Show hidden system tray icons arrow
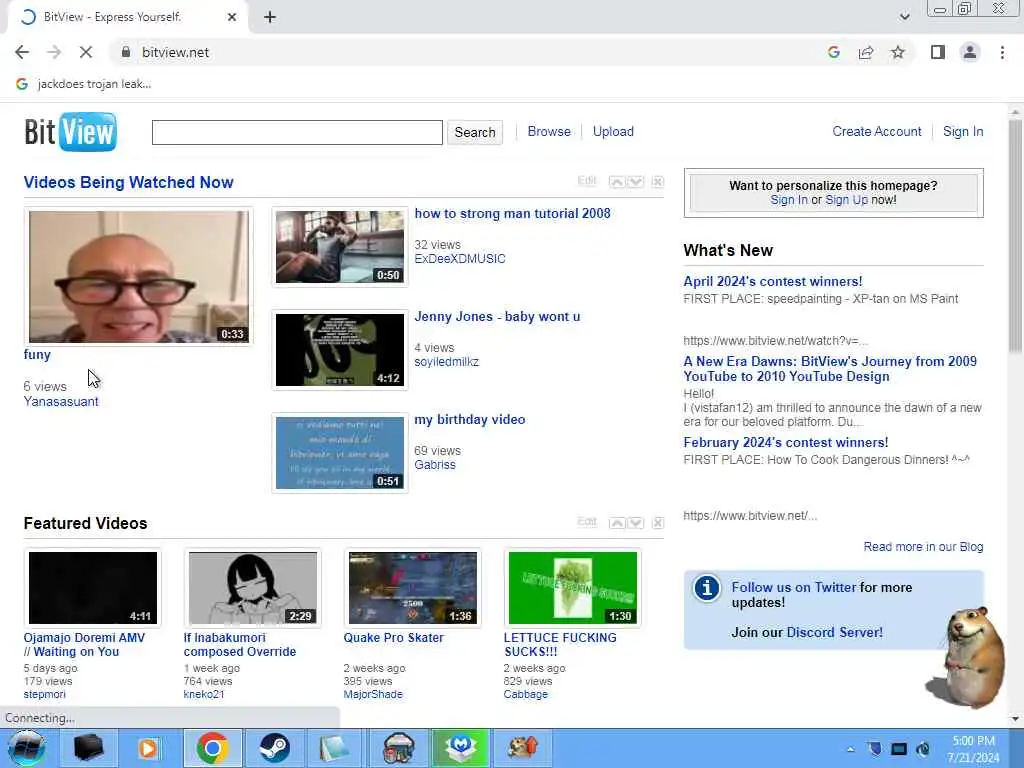 click(x=850, y=749)
